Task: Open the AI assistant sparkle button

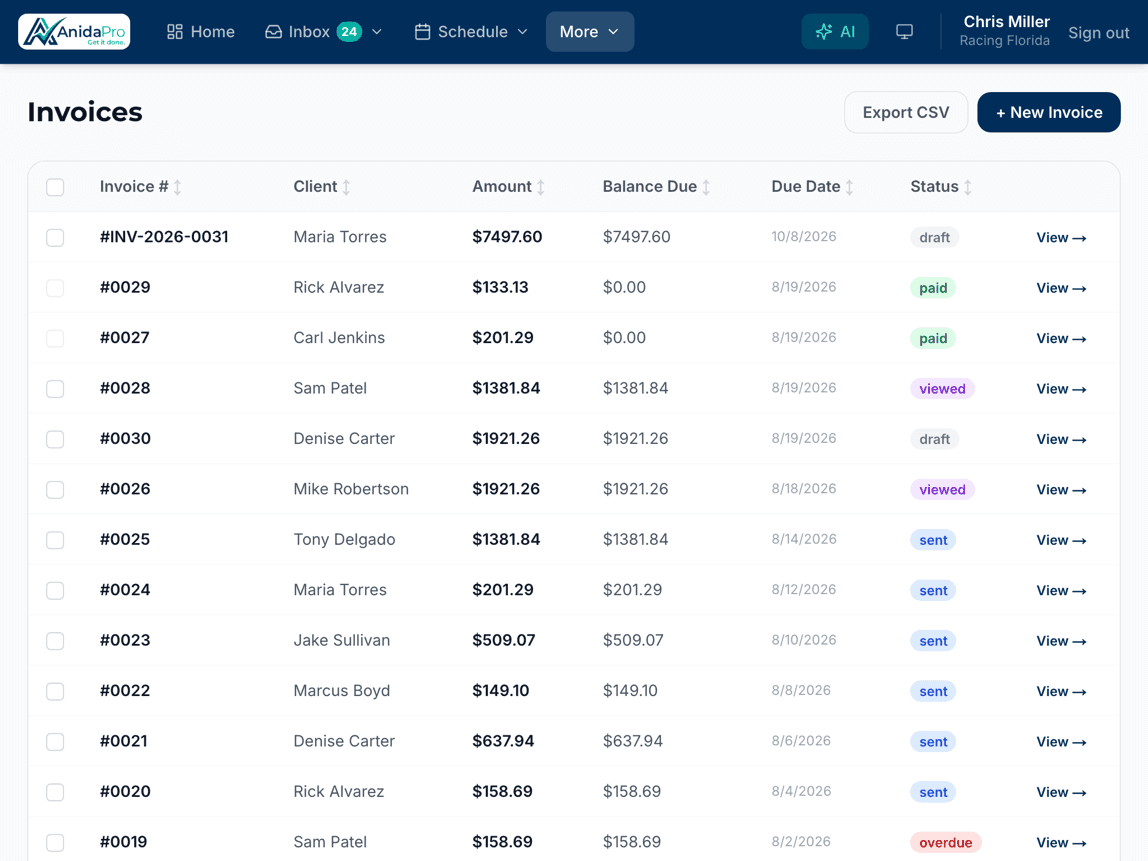Action: click(x=835, y=31)
